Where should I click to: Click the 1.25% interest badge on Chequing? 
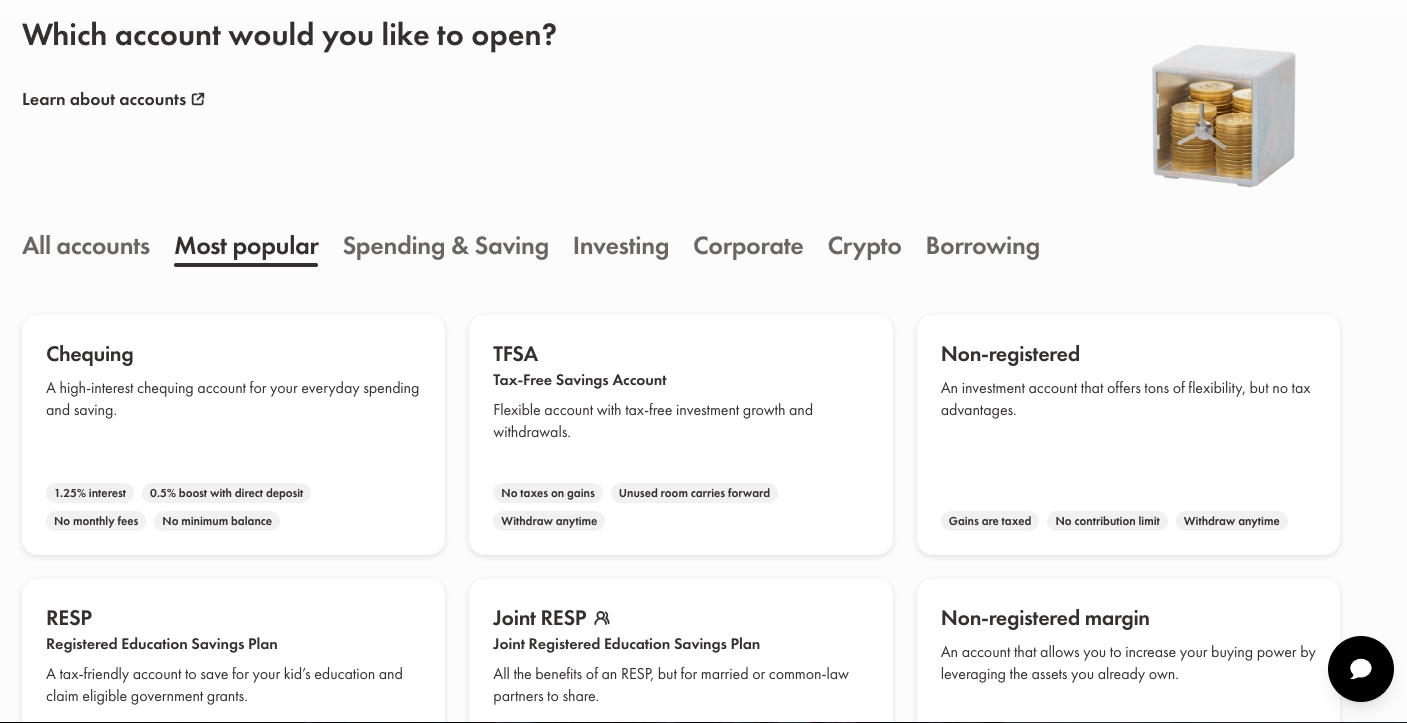click(90, 493)
